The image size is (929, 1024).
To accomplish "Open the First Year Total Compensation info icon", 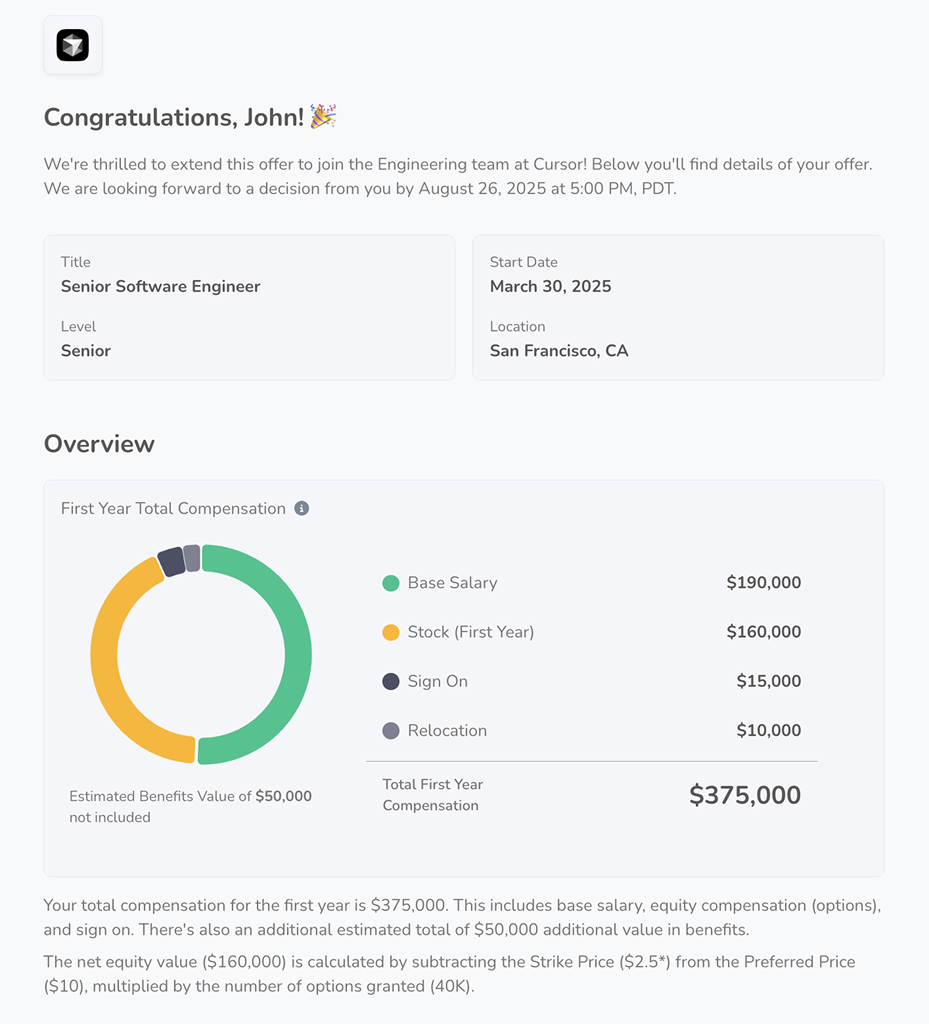I will tap(300, 508).
